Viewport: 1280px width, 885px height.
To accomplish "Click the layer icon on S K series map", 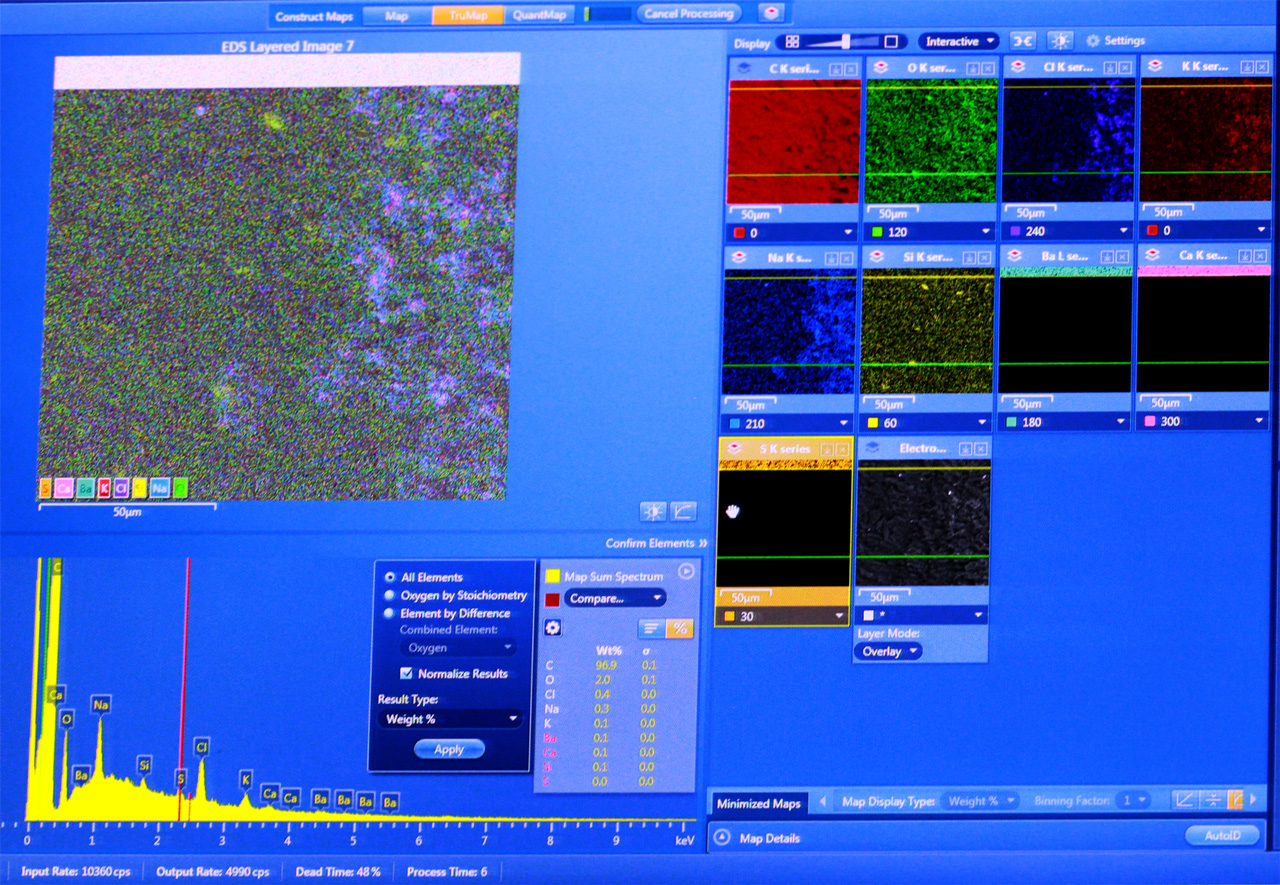I will (x=735, y=449).
